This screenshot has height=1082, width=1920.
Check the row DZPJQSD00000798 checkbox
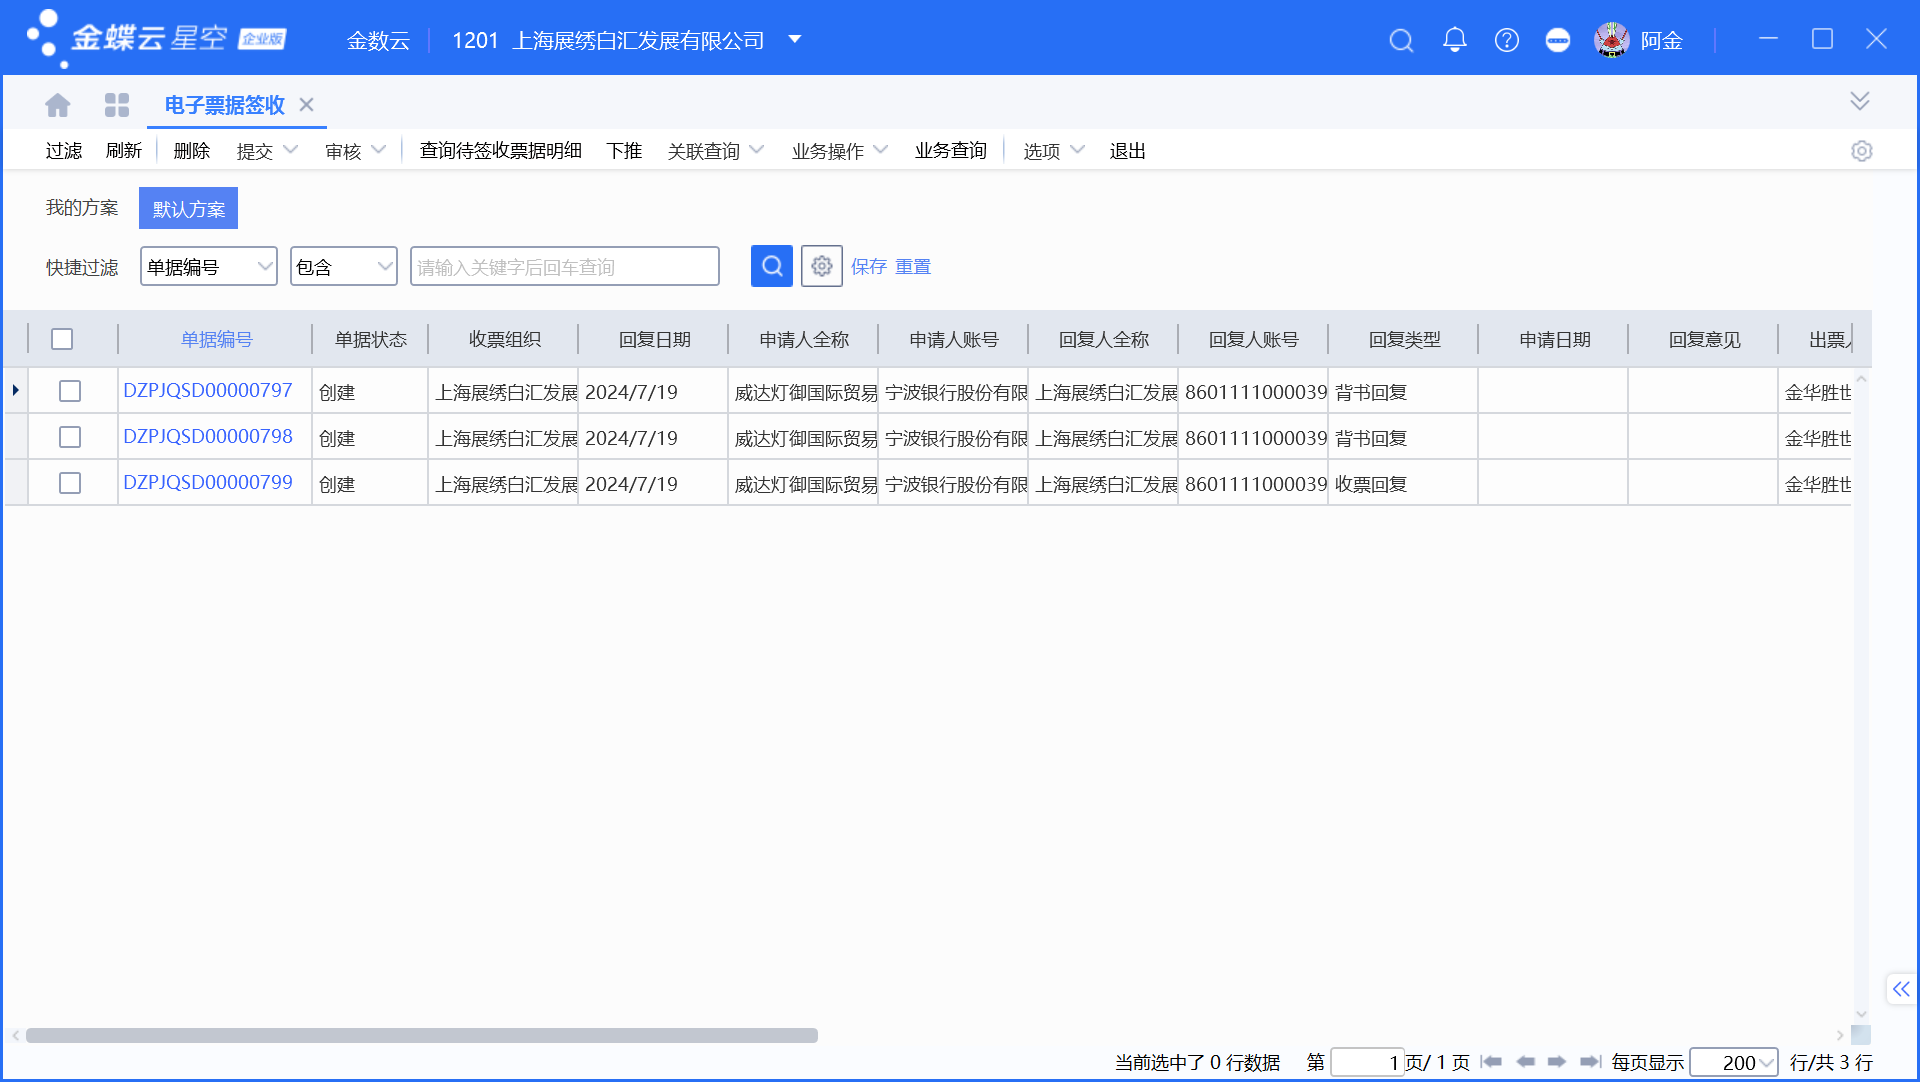click(70, 437)
